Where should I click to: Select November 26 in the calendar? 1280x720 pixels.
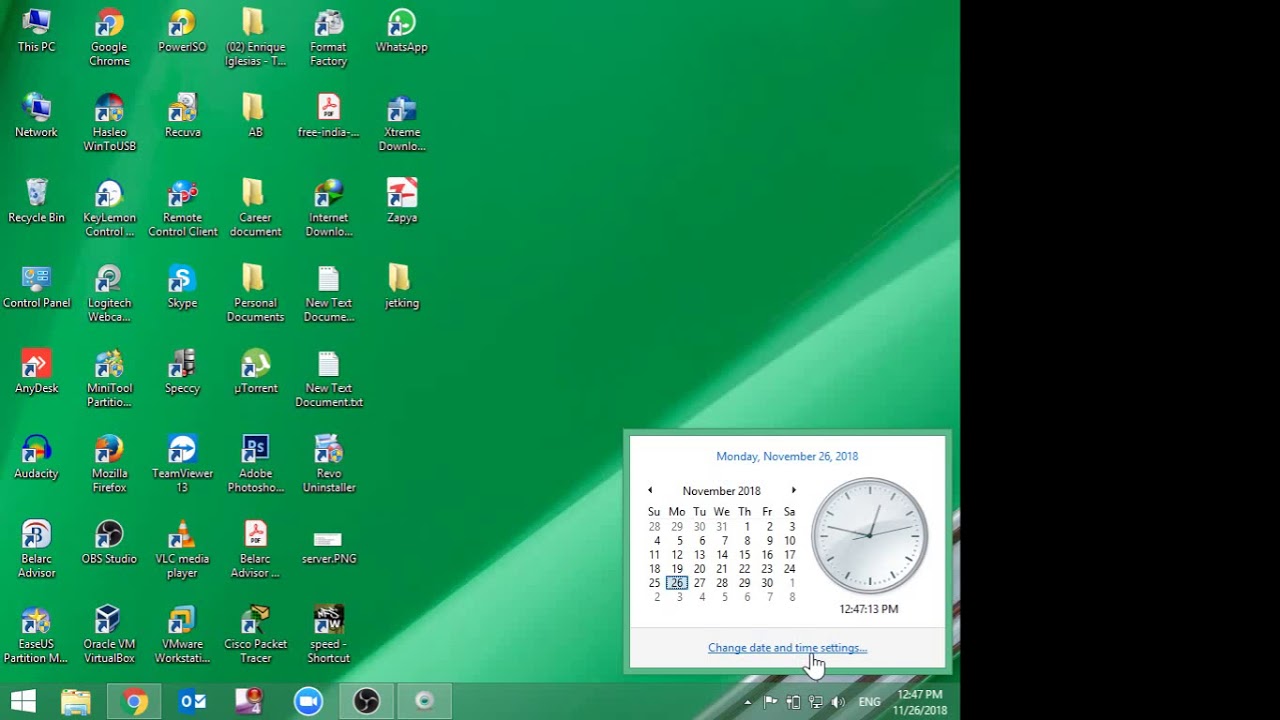pyautogui.click(x=677, y=583)
